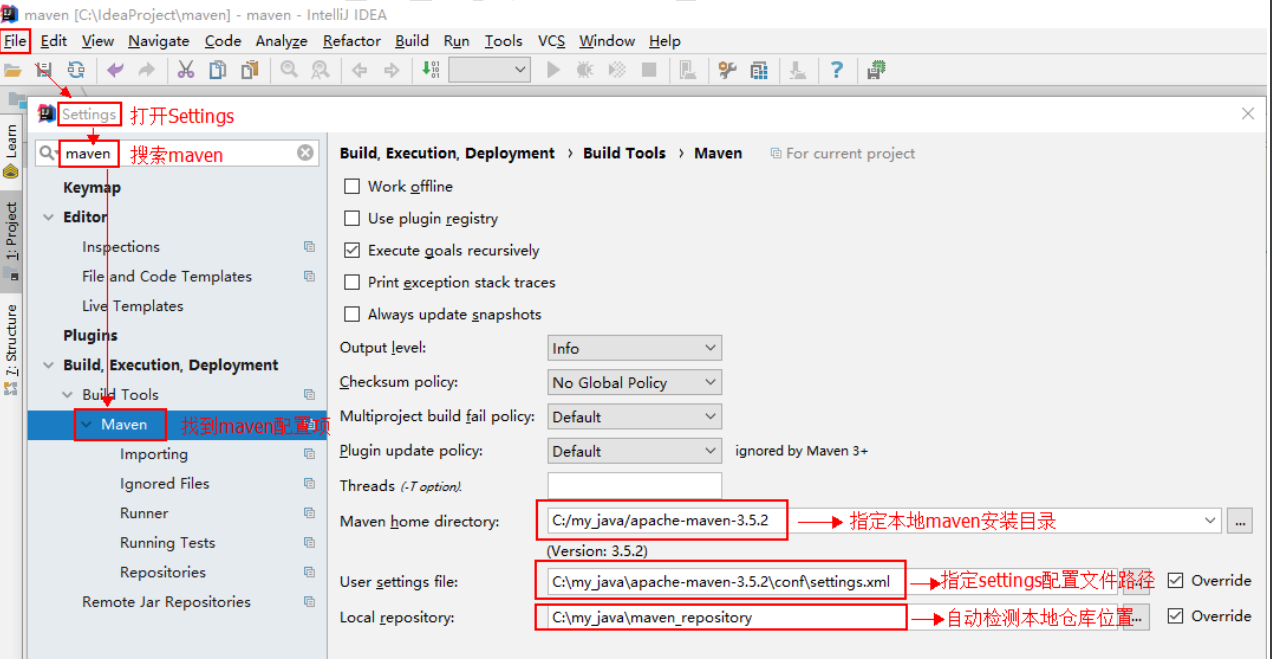
Task: Click the Forward navigation arrow
Action: coord(391,70)
